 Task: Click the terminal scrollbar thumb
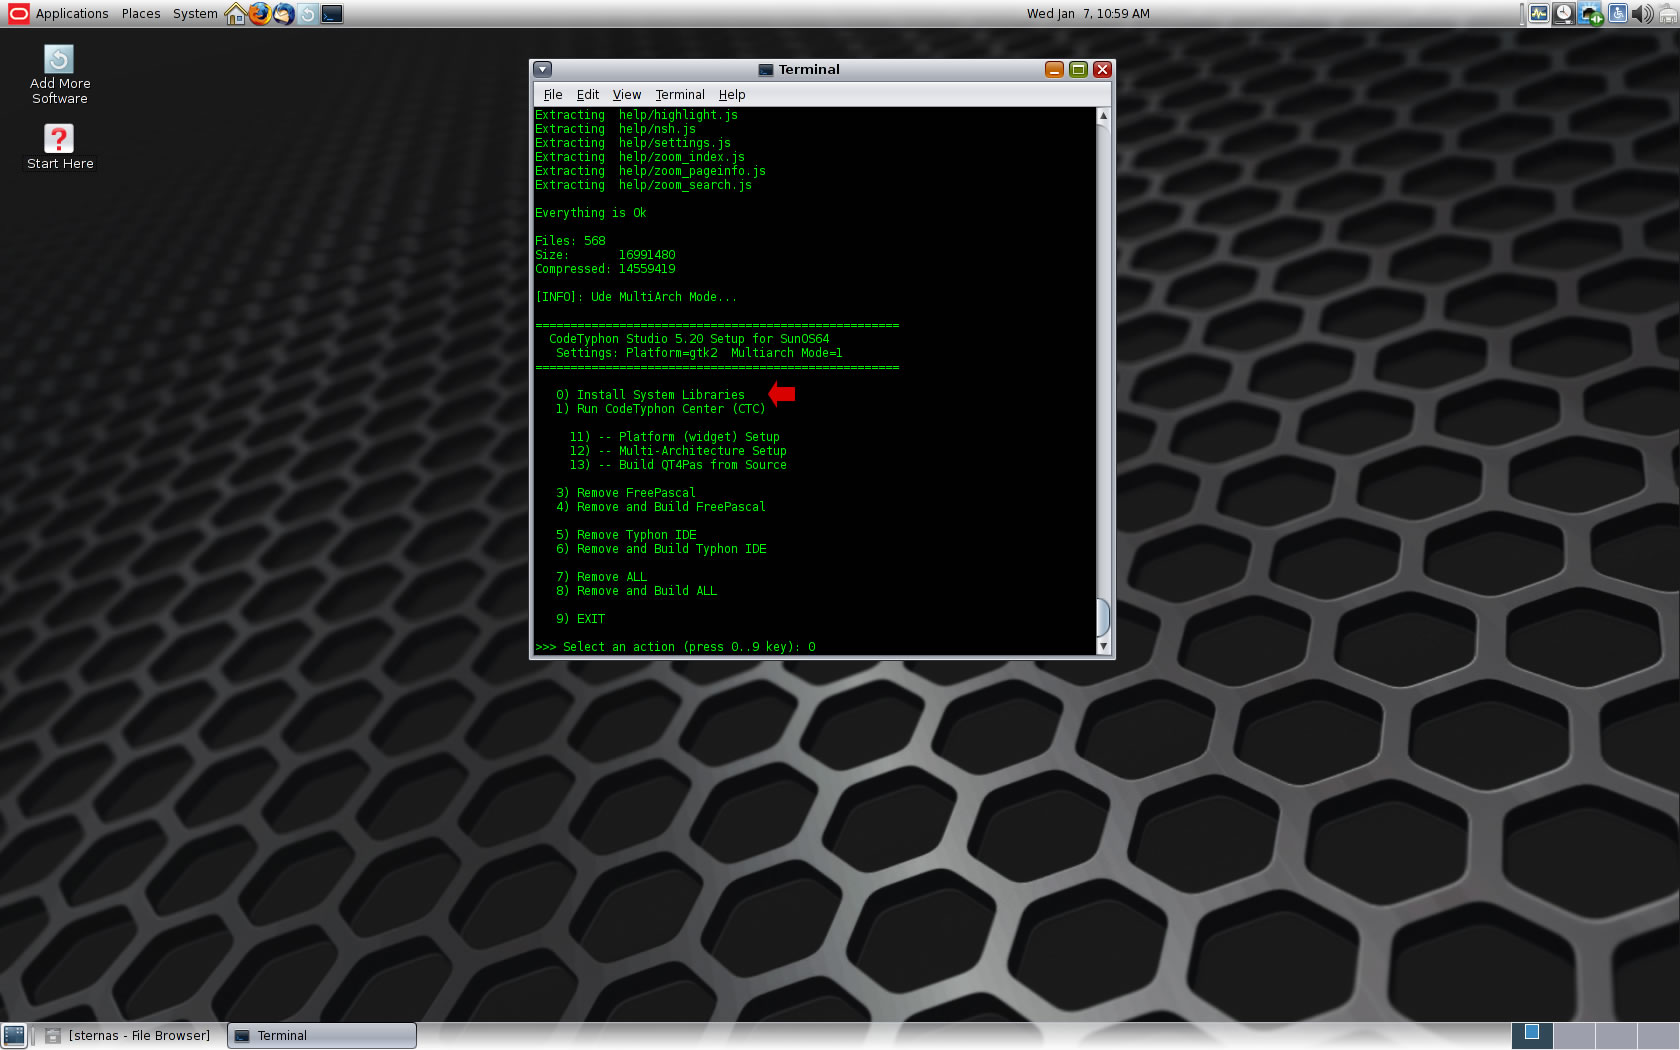[1103, 617]
